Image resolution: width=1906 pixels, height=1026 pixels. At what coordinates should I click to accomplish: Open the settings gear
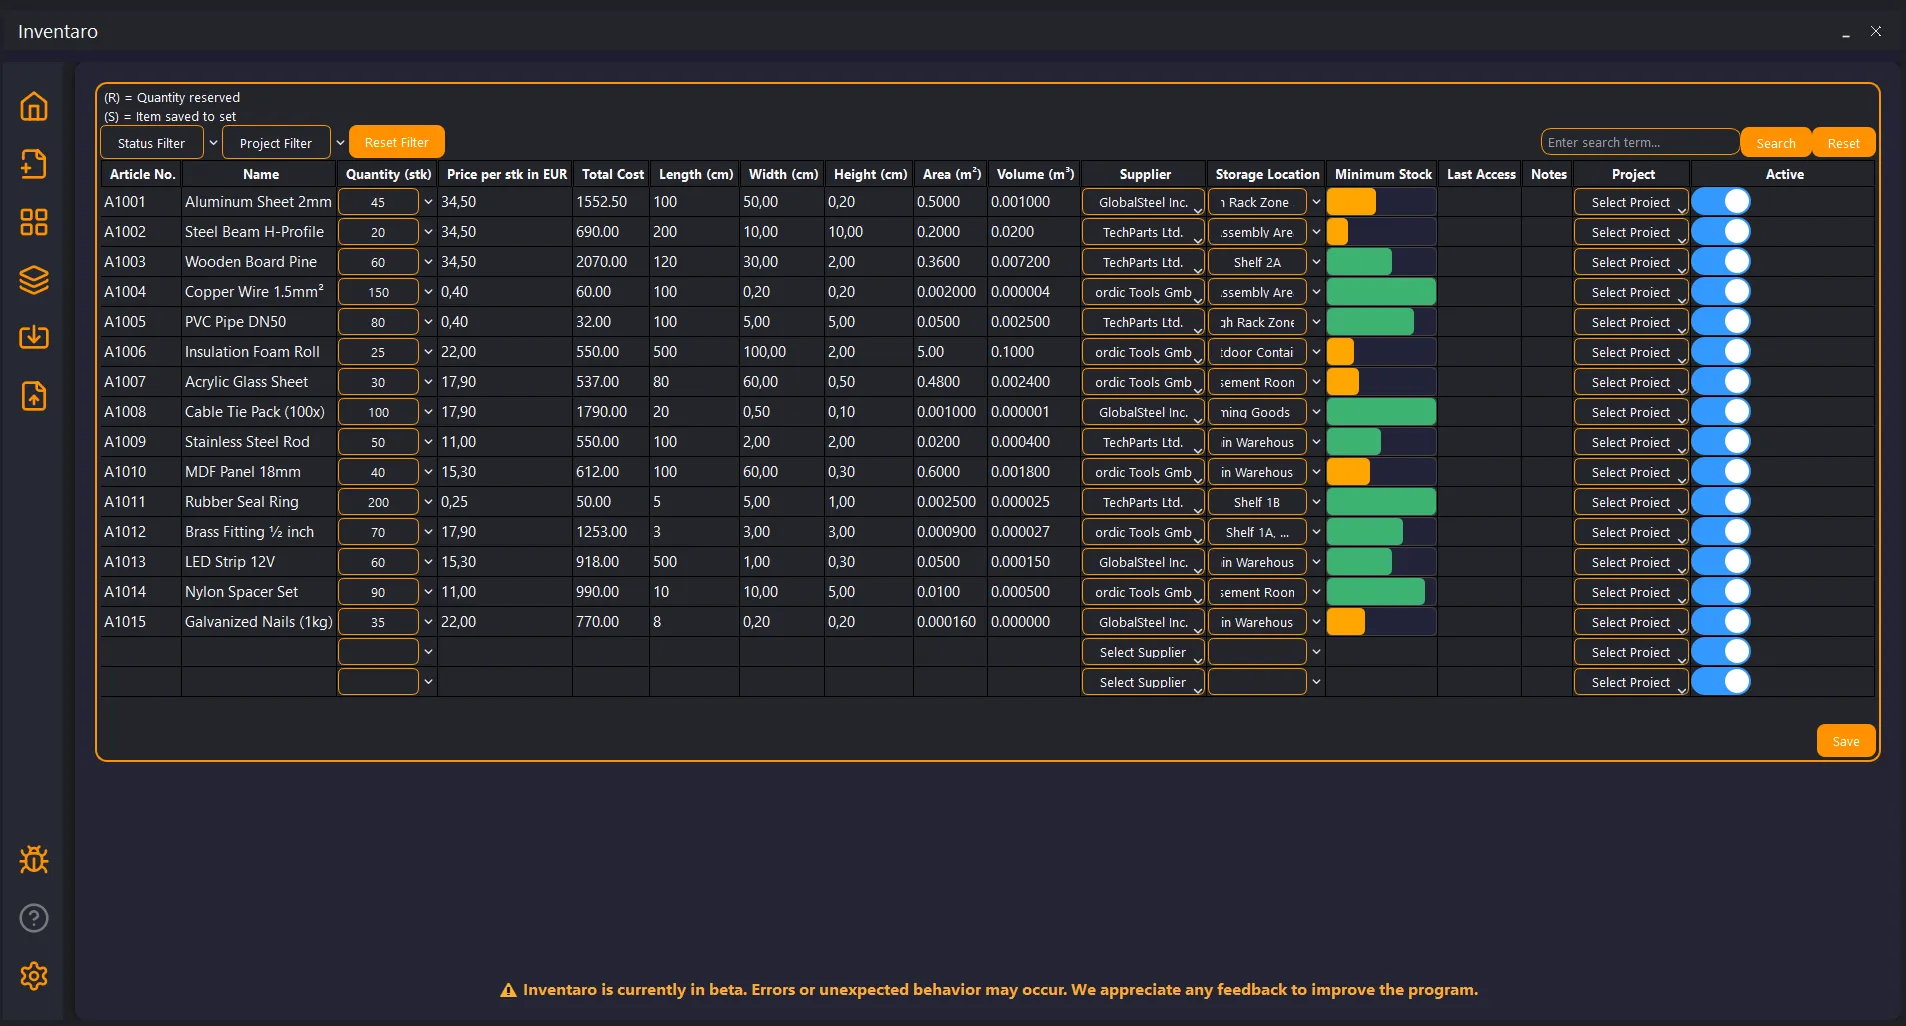tap(34, 977)
